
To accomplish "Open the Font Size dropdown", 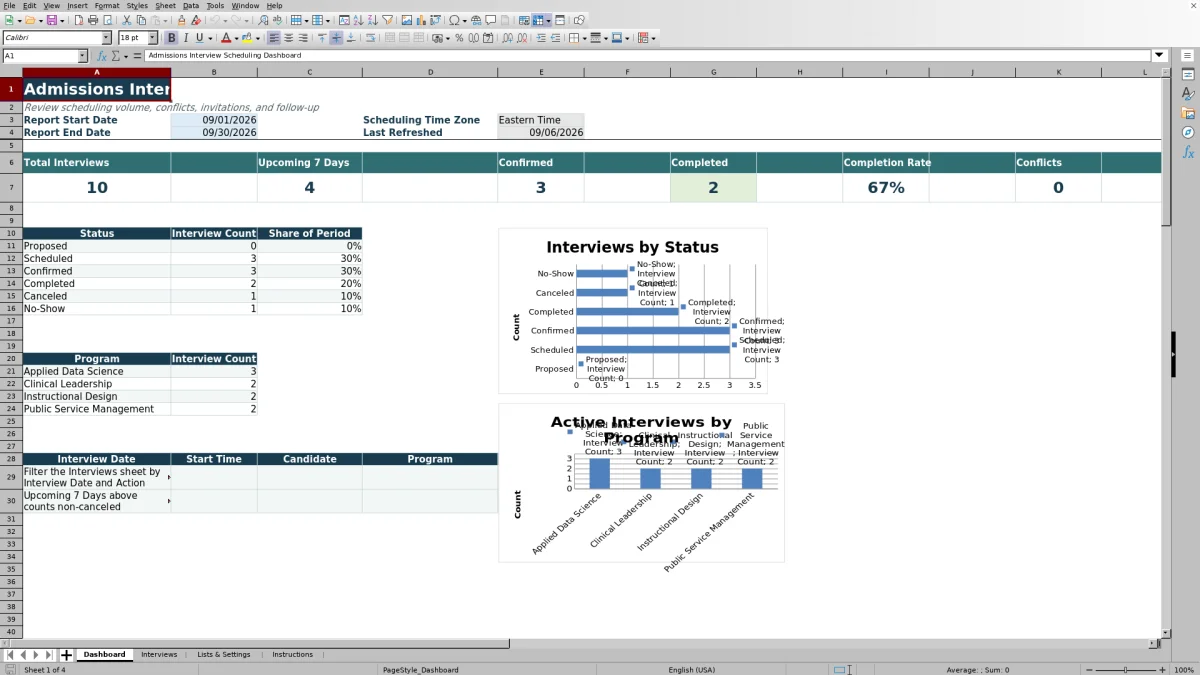I will [153, 38].
